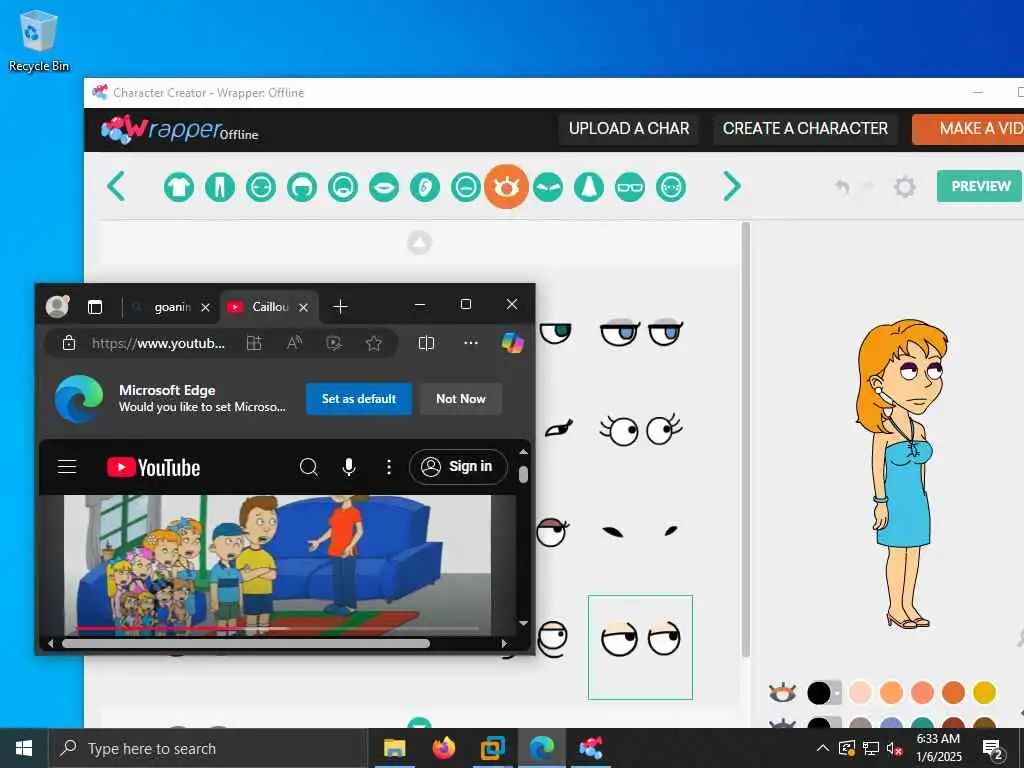Undo last character change
The width and height of the screenshot is (1024, 768).
842,187
